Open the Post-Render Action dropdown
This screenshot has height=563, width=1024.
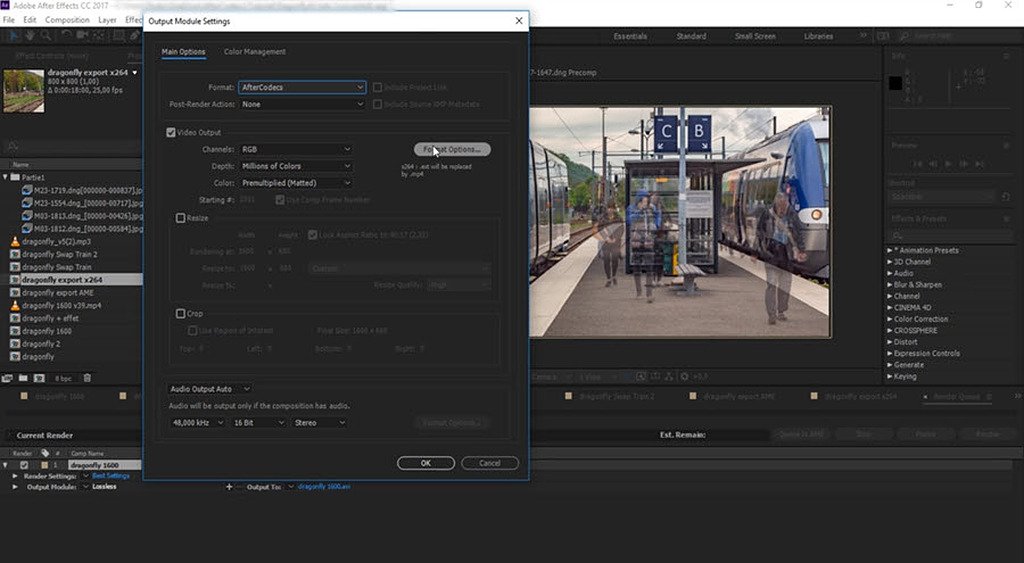pos(302,104)
